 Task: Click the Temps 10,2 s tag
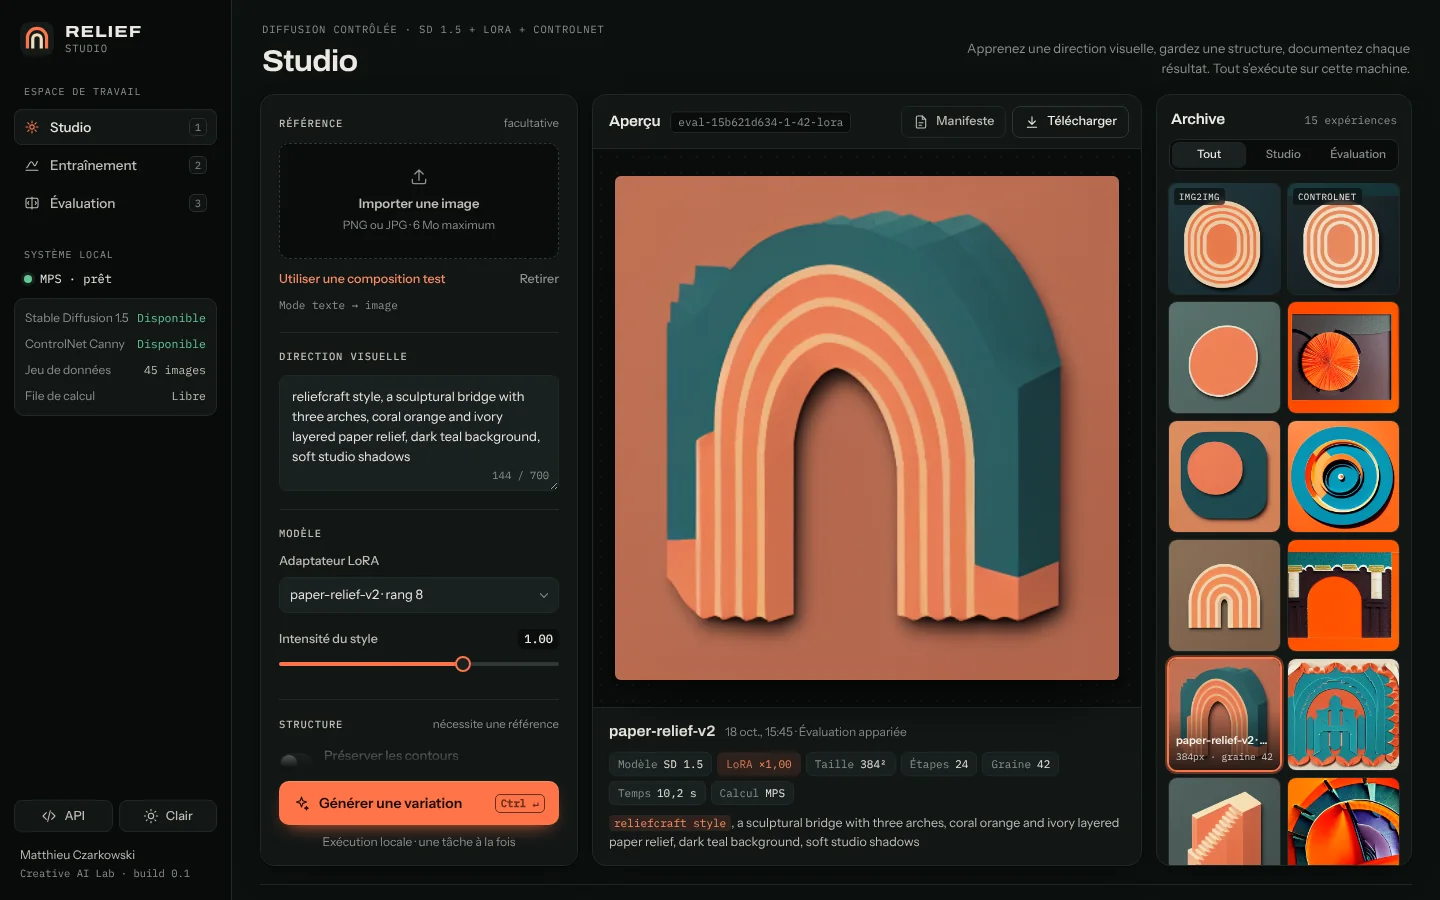pos(657,794)
